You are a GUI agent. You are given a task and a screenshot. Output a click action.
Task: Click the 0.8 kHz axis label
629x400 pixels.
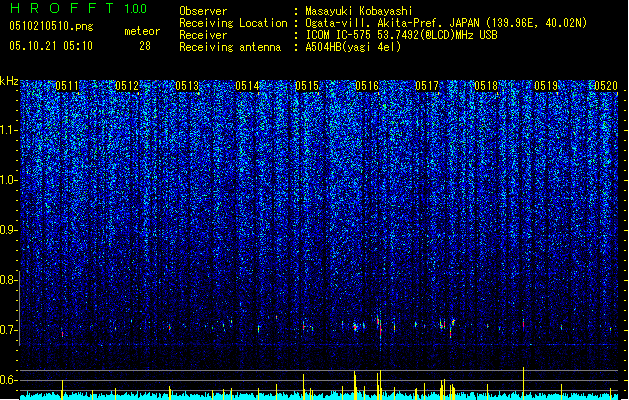9,280
